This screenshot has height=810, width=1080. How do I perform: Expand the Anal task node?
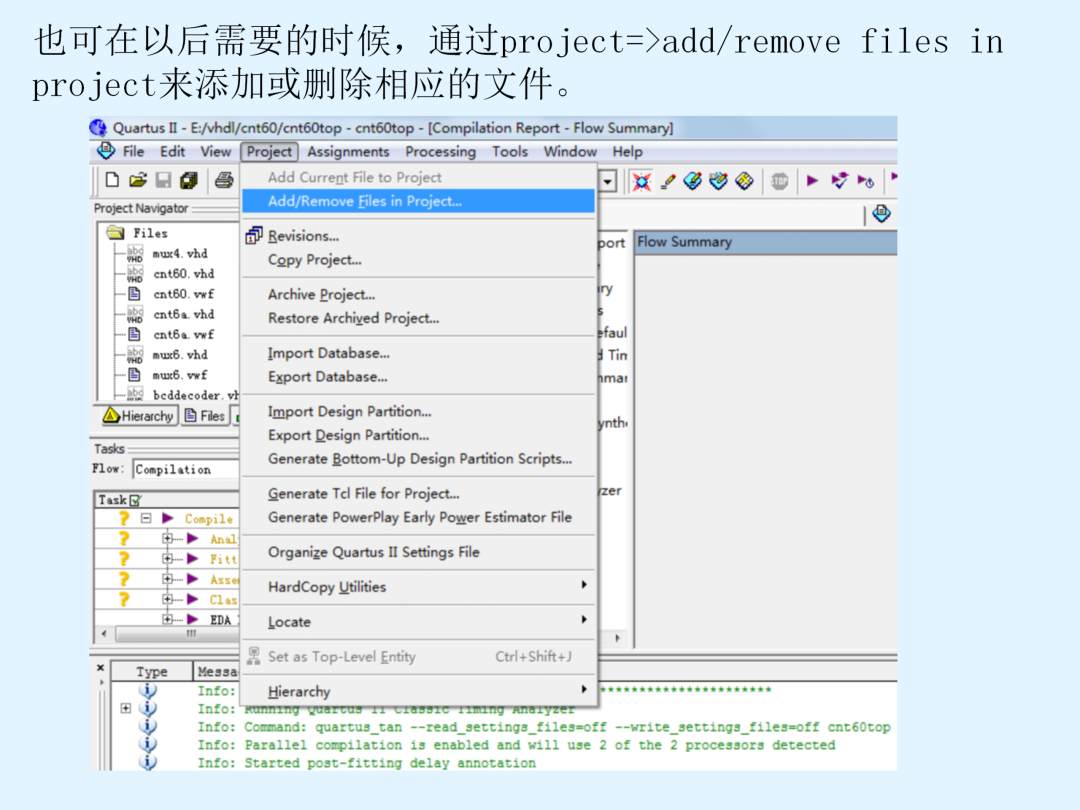[x=167, y=539]
